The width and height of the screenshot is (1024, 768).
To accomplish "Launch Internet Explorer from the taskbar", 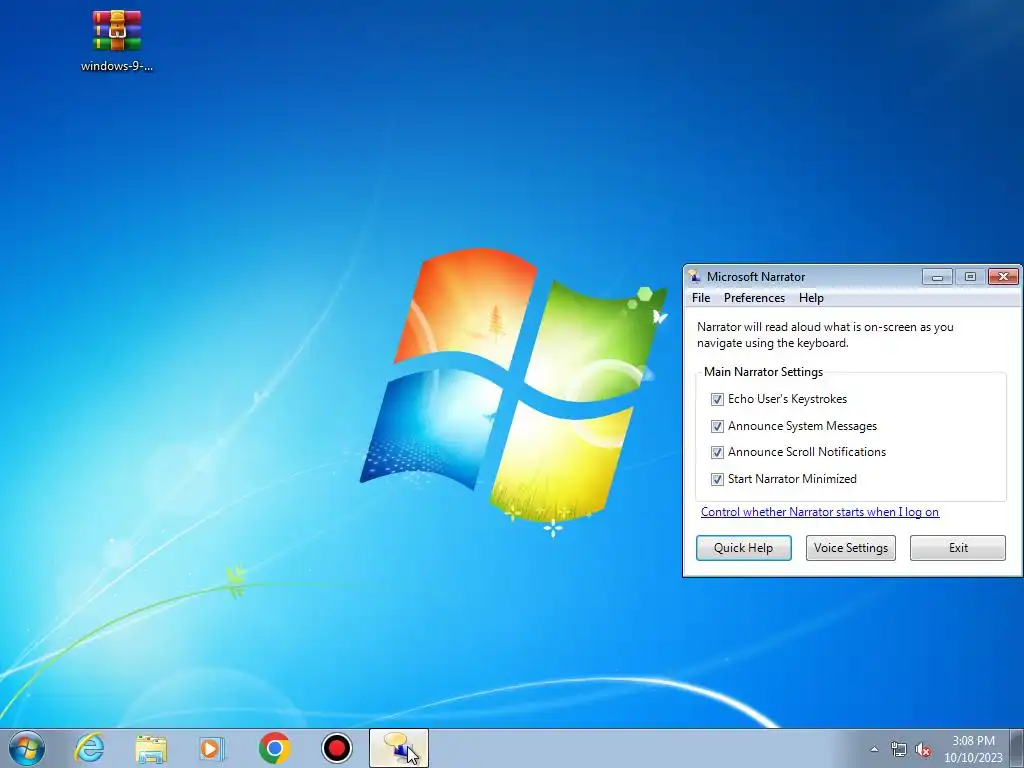I will 89,748.
